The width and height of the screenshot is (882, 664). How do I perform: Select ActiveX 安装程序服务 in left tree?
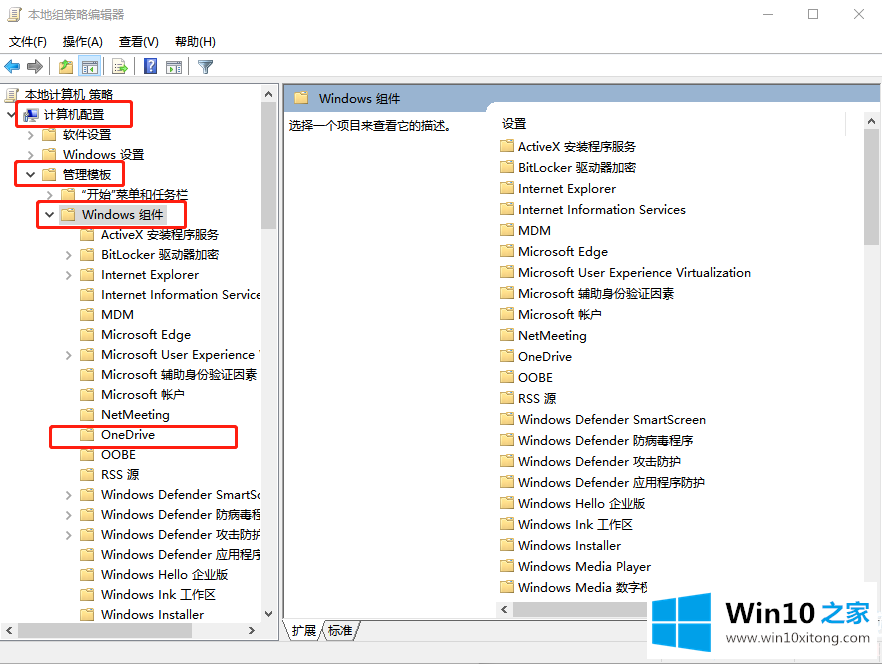pos(160,235)
